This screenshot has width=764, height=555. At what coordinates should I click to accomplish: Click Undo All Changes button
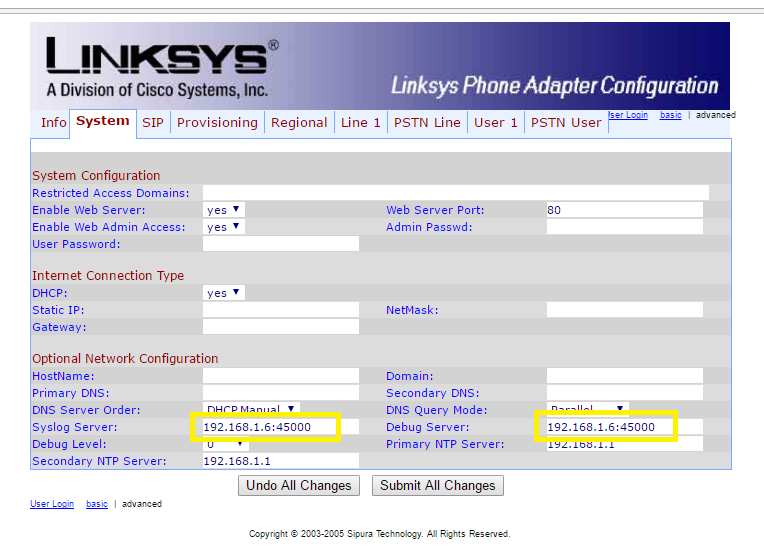point(299,485)
